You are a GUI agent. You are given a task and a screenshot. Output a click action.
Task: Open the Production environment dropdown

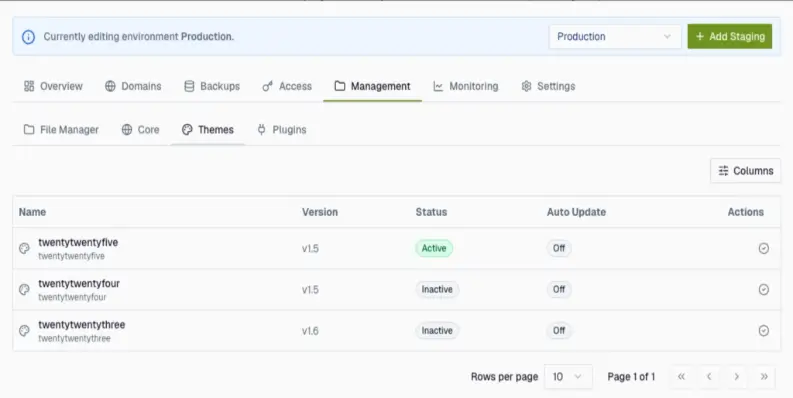click(615, 36)
